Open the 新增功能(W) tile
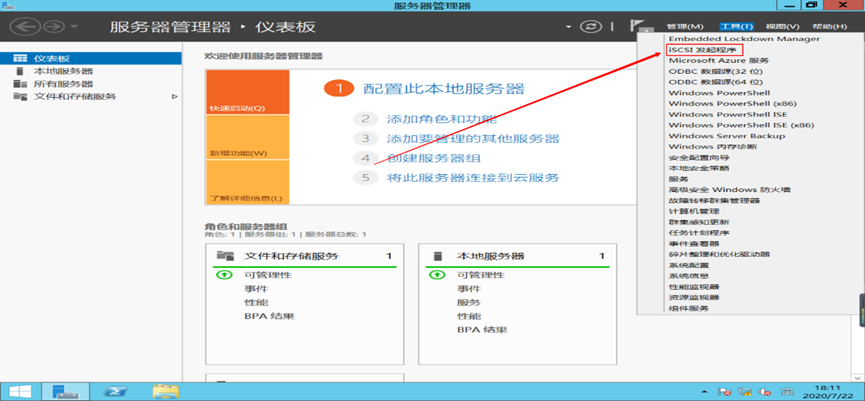 pos(247,137)
